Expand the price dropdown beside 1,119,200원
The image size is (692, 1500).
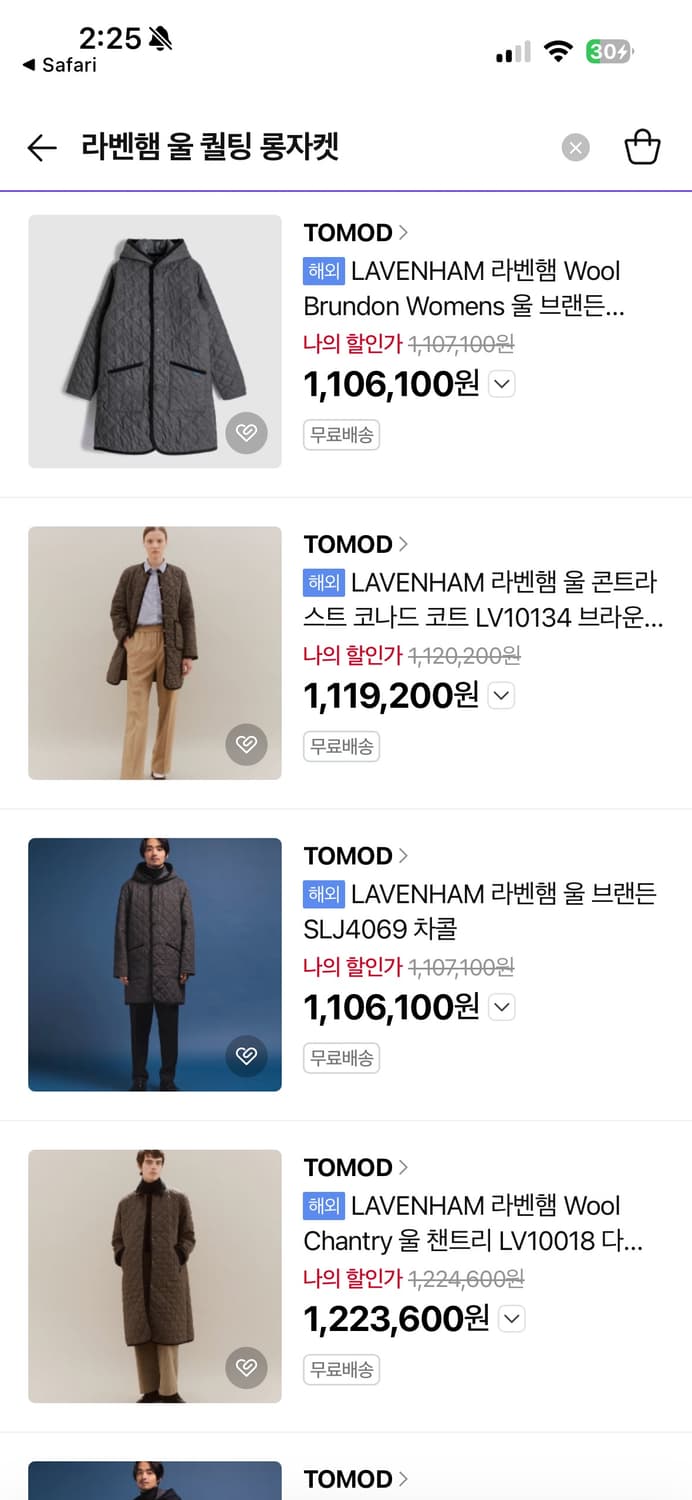pyautogui.click(x=501, y=696)
